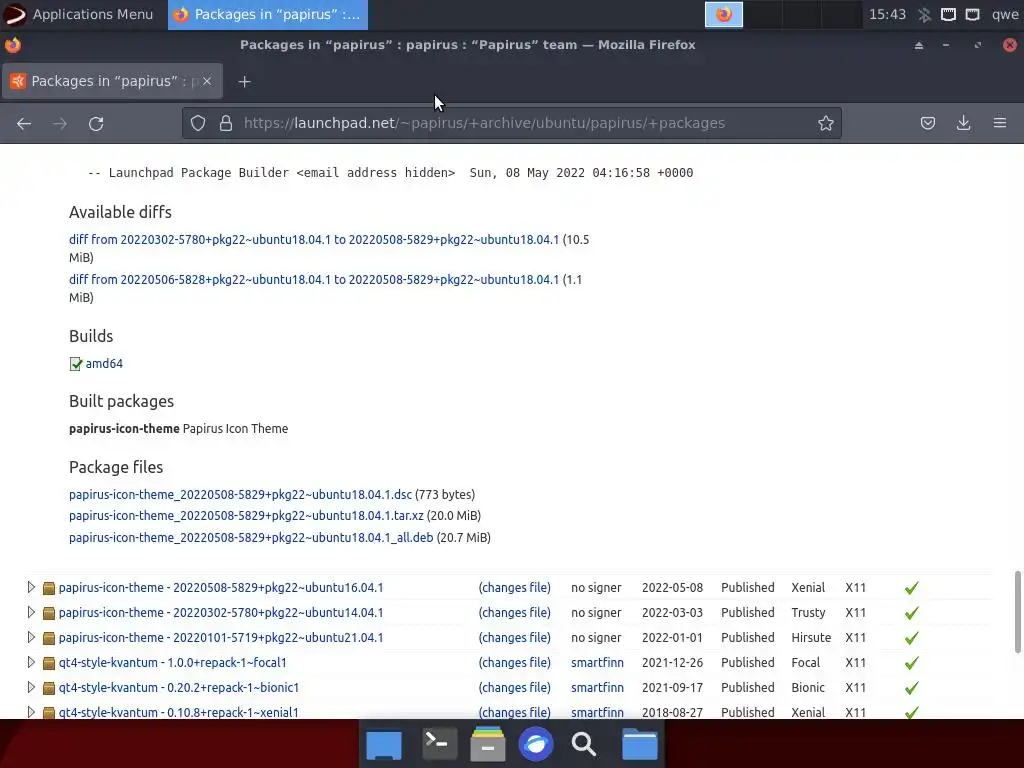Expand qt4-style-kvantum 0.20.2 bionic1 row
This screenshot has width=1024, height=768.
click(x=31, y=687)
